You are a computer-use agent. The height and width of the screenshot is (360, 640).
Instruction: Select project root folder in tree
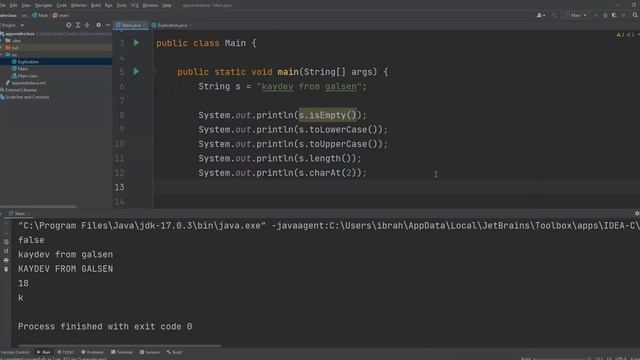[x=20, y=34]
